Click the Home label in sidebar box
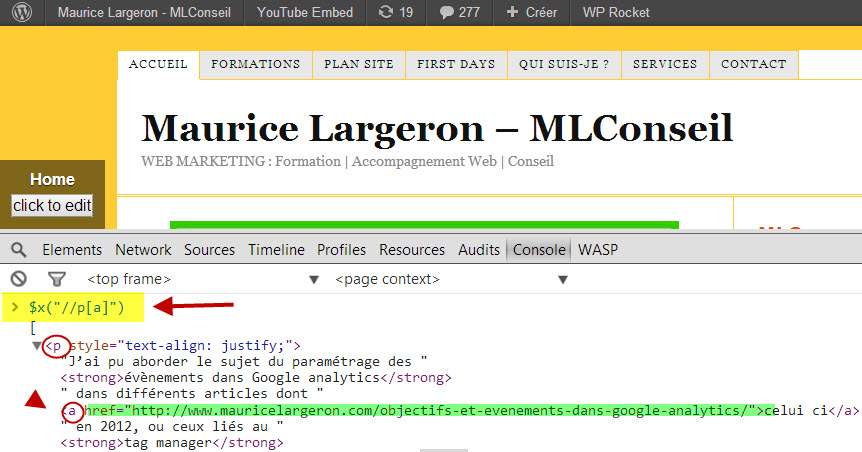Image resolution: width=862 pixels, height=452 pixels. 52,179
